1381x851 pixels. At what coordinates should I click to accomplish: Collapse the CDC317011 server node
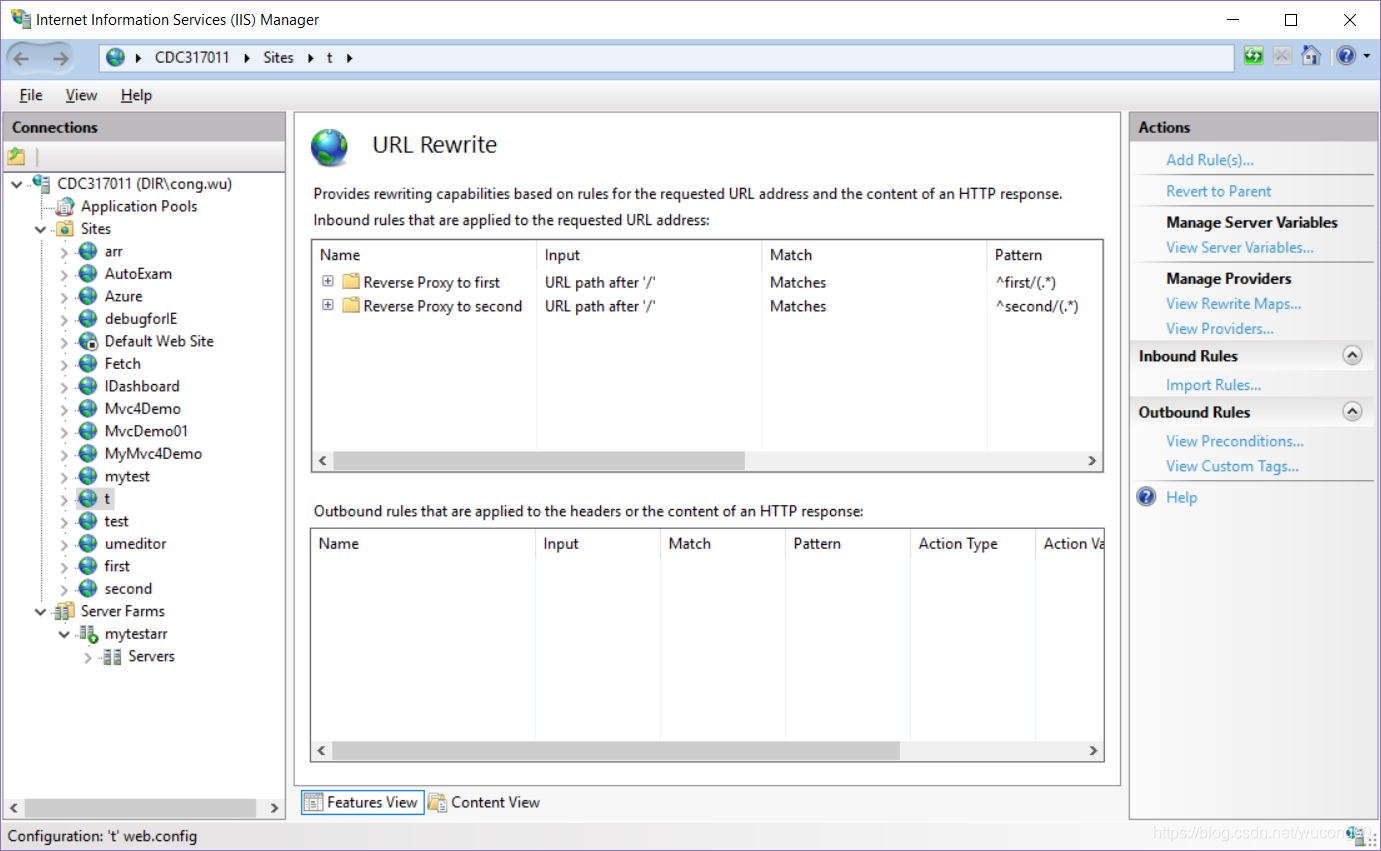[x=17, y=184]
